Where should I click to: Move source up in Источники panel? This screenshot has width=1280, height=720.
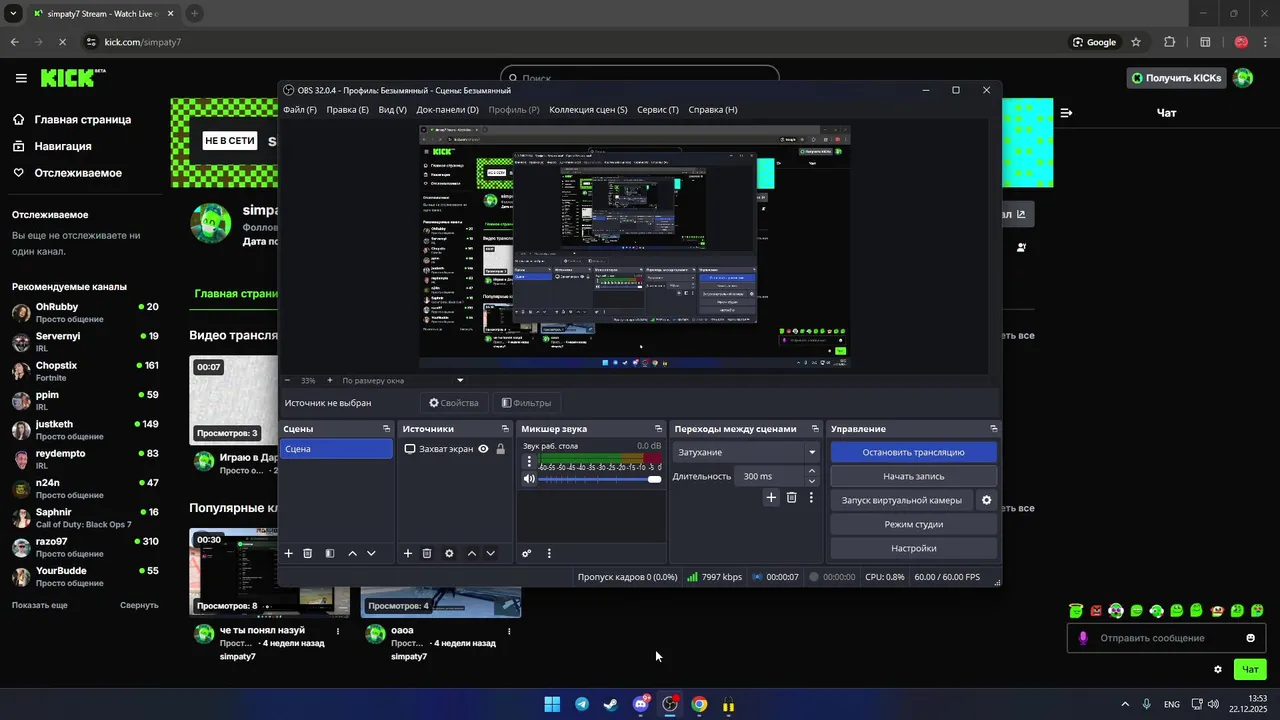click(471, 553)
